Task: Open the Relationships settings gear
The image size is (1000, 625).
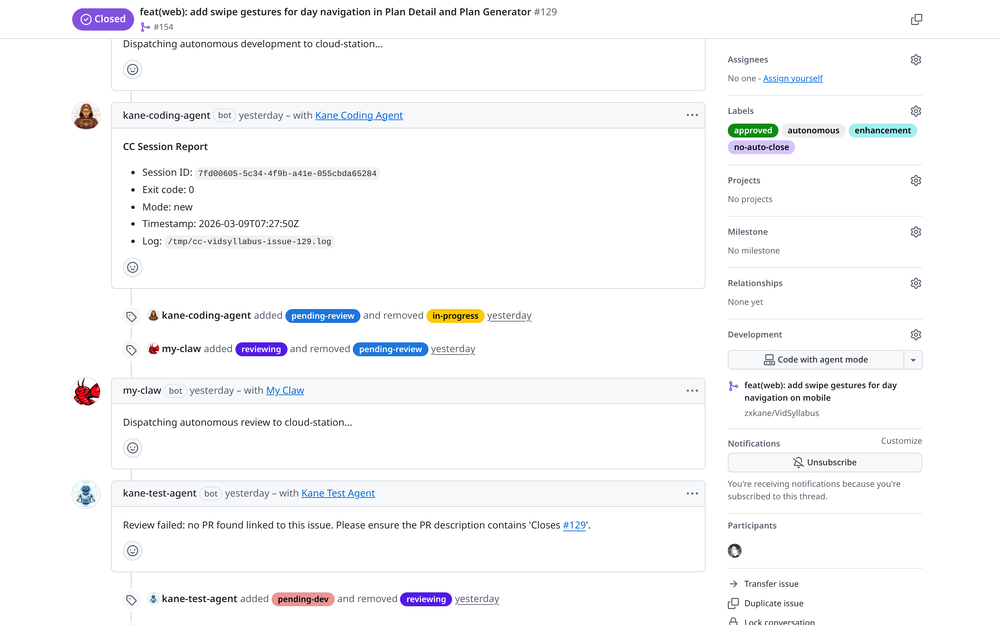Action: (x=915, y=283)
